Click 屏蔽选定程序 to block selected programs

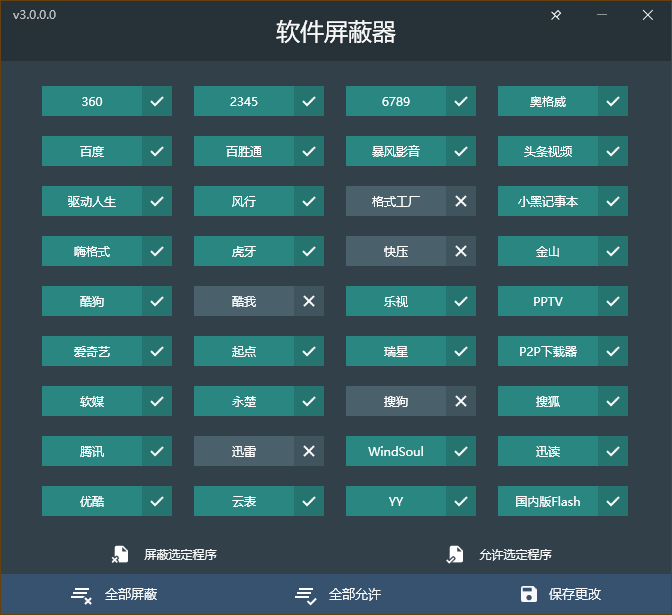click(180, 555)
